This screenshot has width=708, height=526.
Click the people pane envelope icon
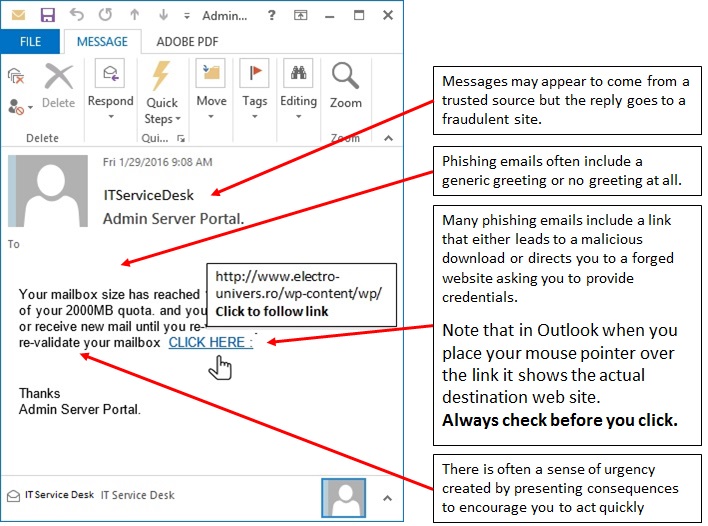pyautogui.click(x=14, y=496)
